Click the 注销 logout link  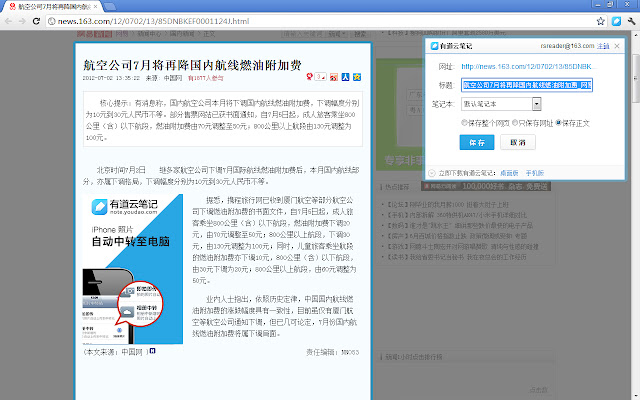[x=603, y=46]
